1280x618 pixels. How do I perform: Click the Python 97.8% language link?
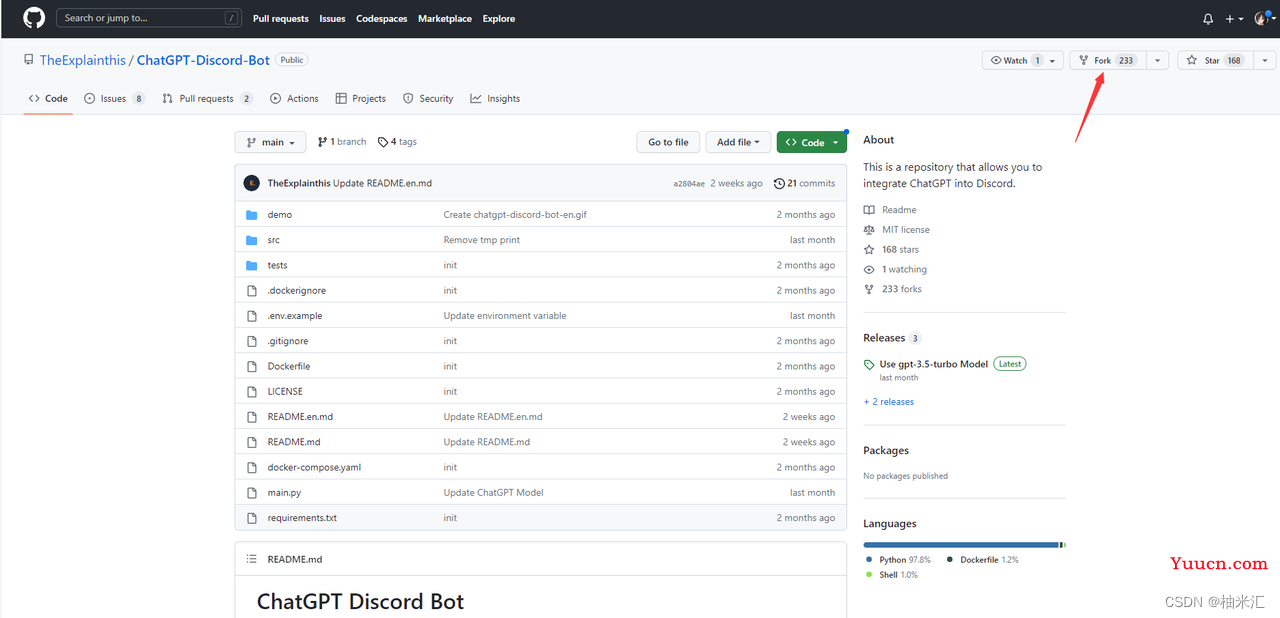(899, 560)
